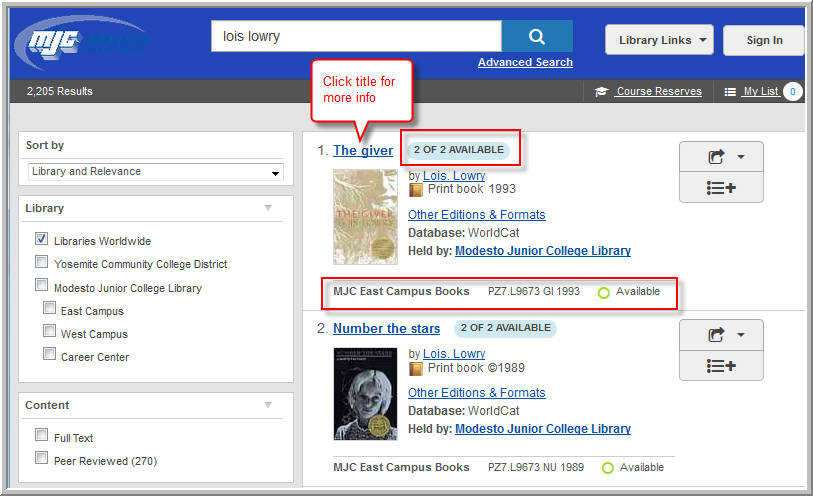The height and width of the screenshot is (496, 813).
Task: Click The giver cover thumbnail
Action: coord(366,217)
